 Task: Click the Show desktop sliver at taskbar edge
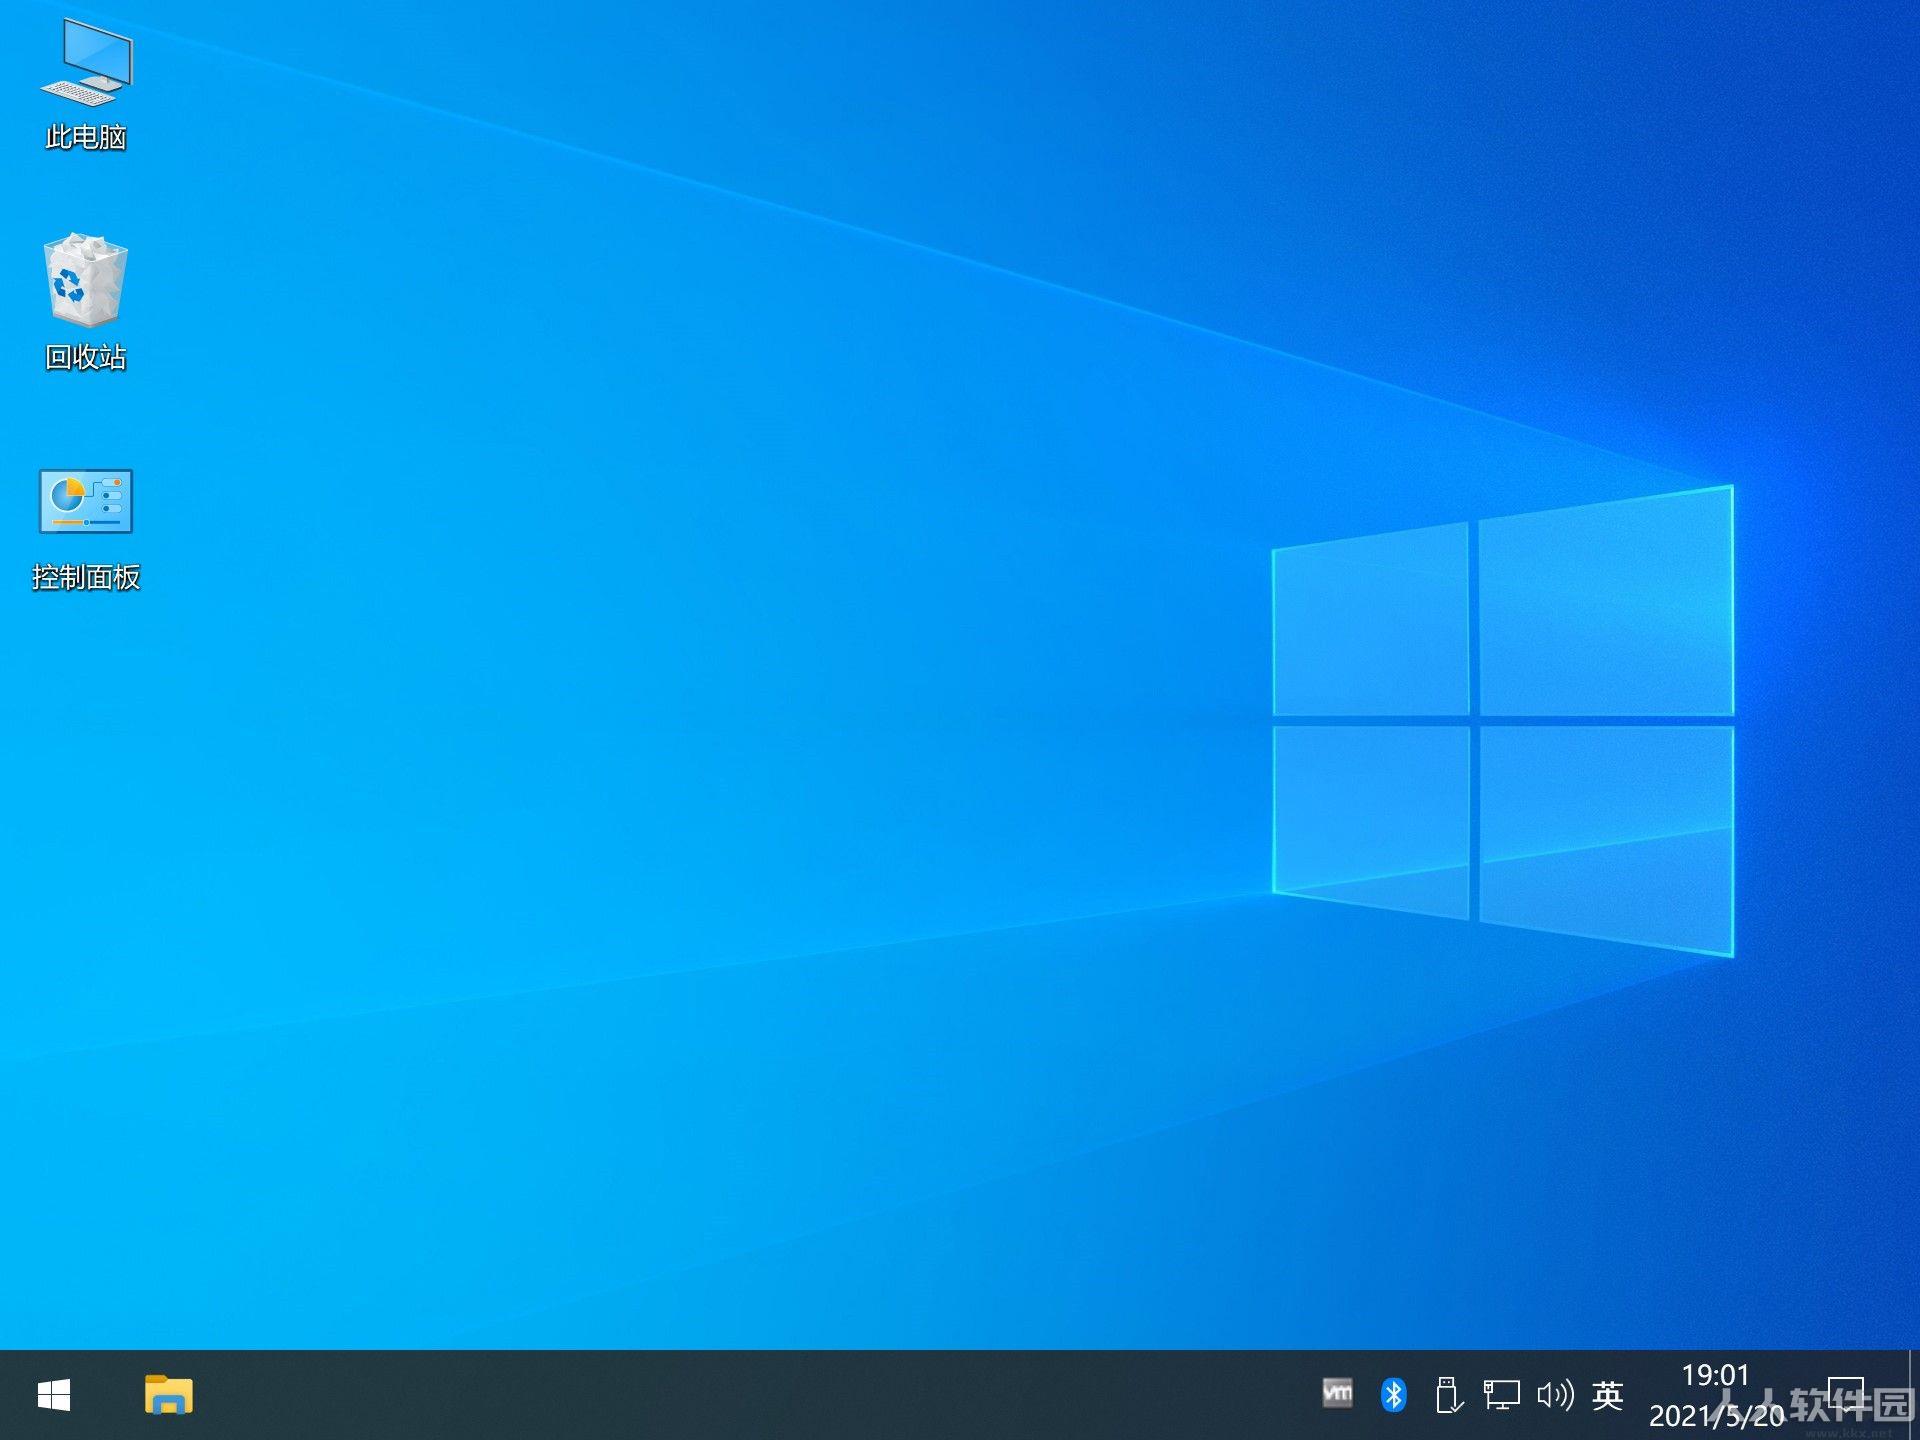tap(1913, 1395)
